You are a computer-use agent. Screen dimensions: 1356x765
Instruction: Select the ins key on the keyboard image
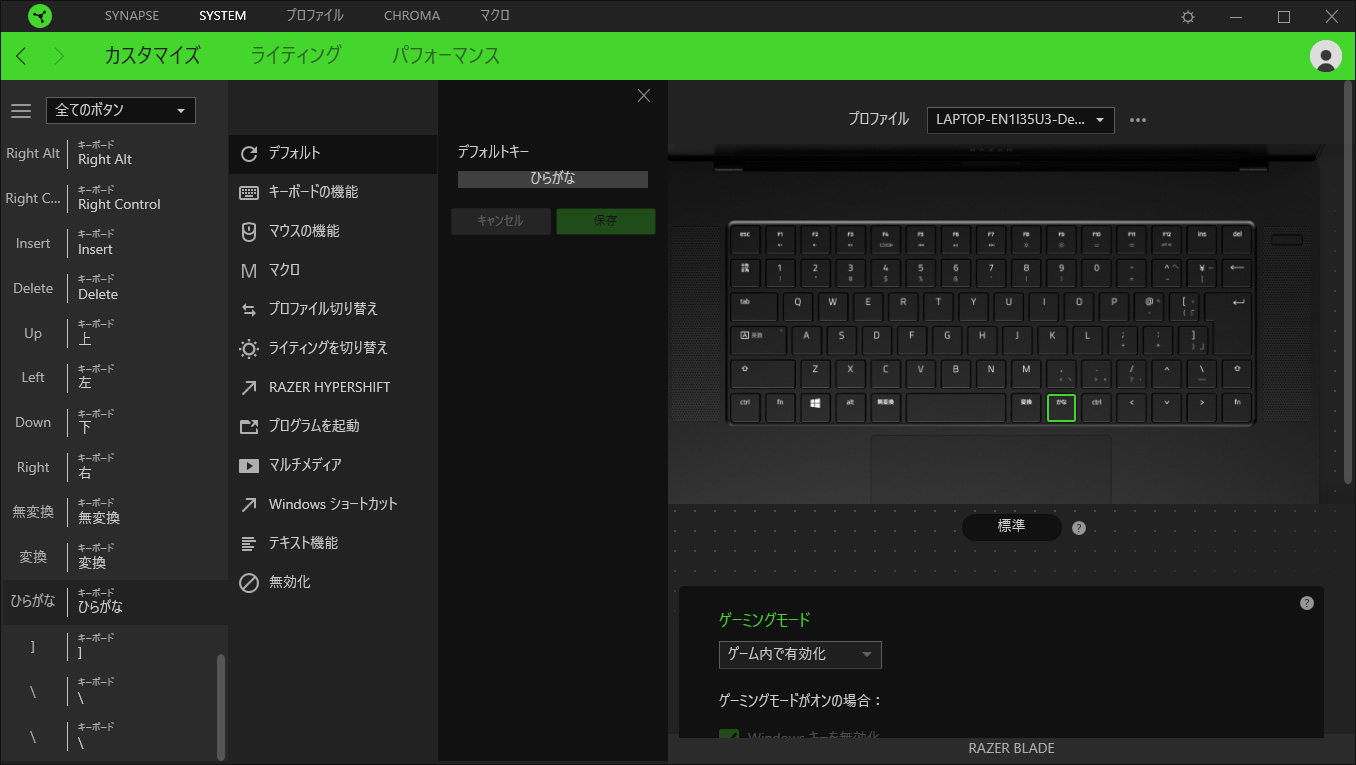click(x=1201, y=240)
